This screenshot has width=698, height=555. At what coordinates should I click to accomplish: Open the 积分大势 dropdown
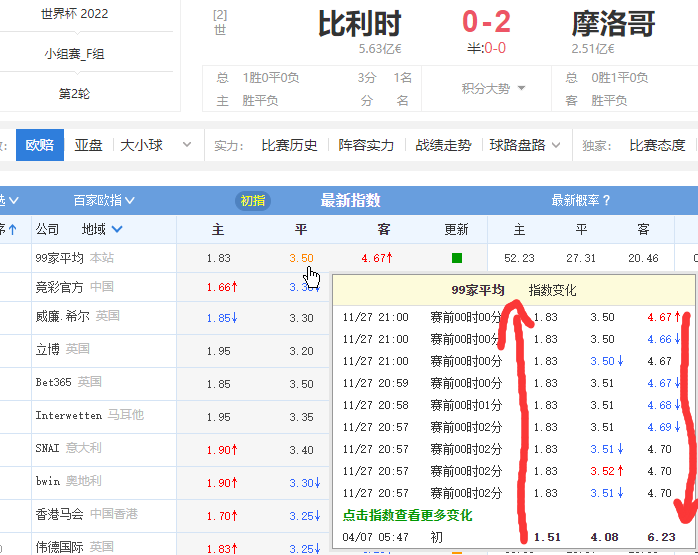tap(493, 89)
